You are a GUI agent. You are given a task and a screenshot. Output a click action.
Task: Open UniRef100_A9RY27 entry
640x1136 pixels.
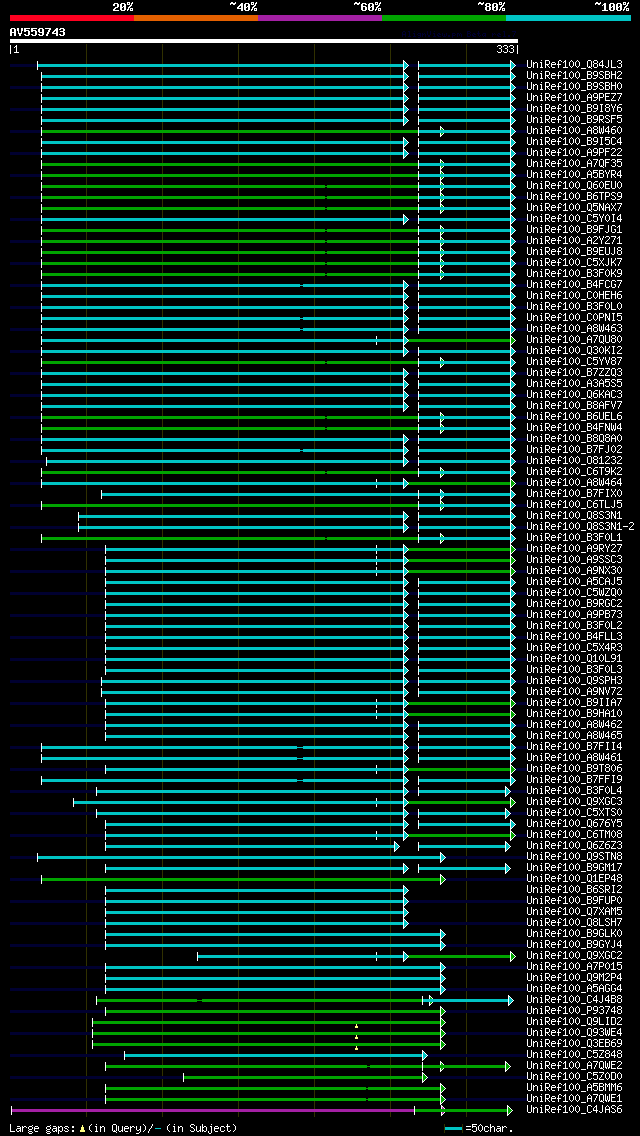(574, 548)
